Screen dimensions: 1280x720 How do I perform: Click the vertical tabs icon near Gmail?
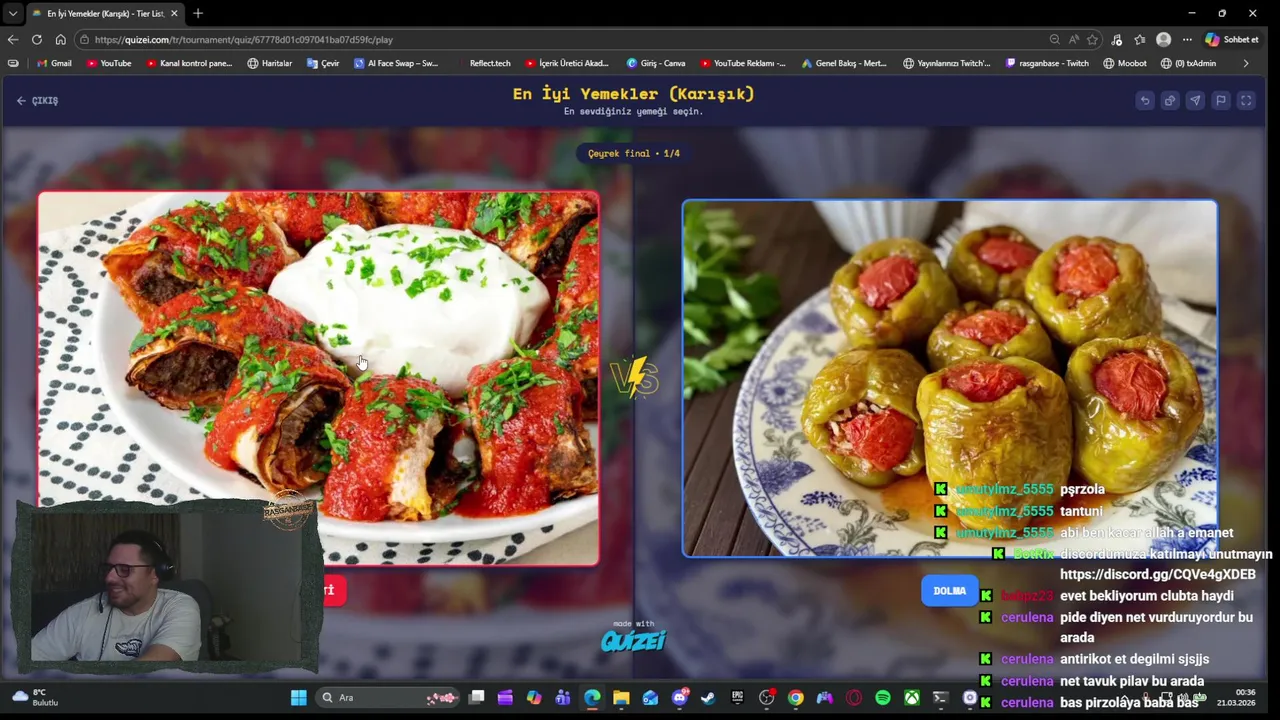12,63
